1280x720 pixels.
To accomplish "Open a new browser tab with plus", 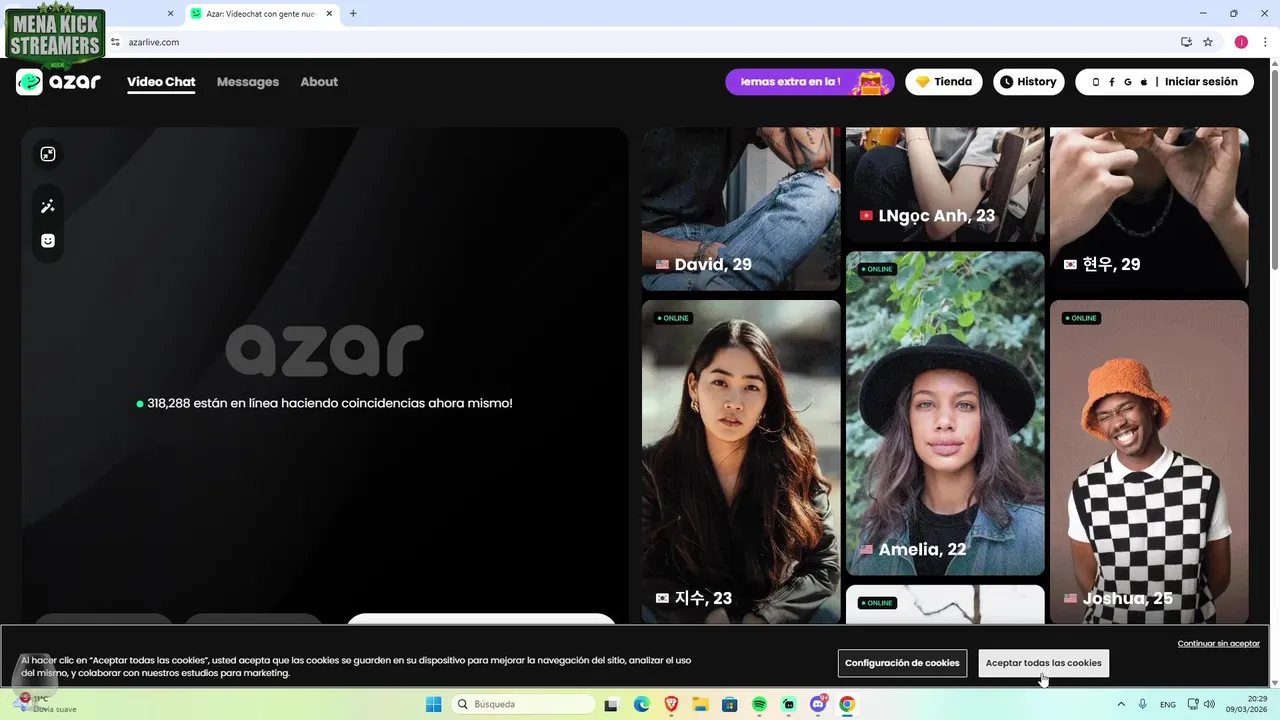I will tap(353, 14).
